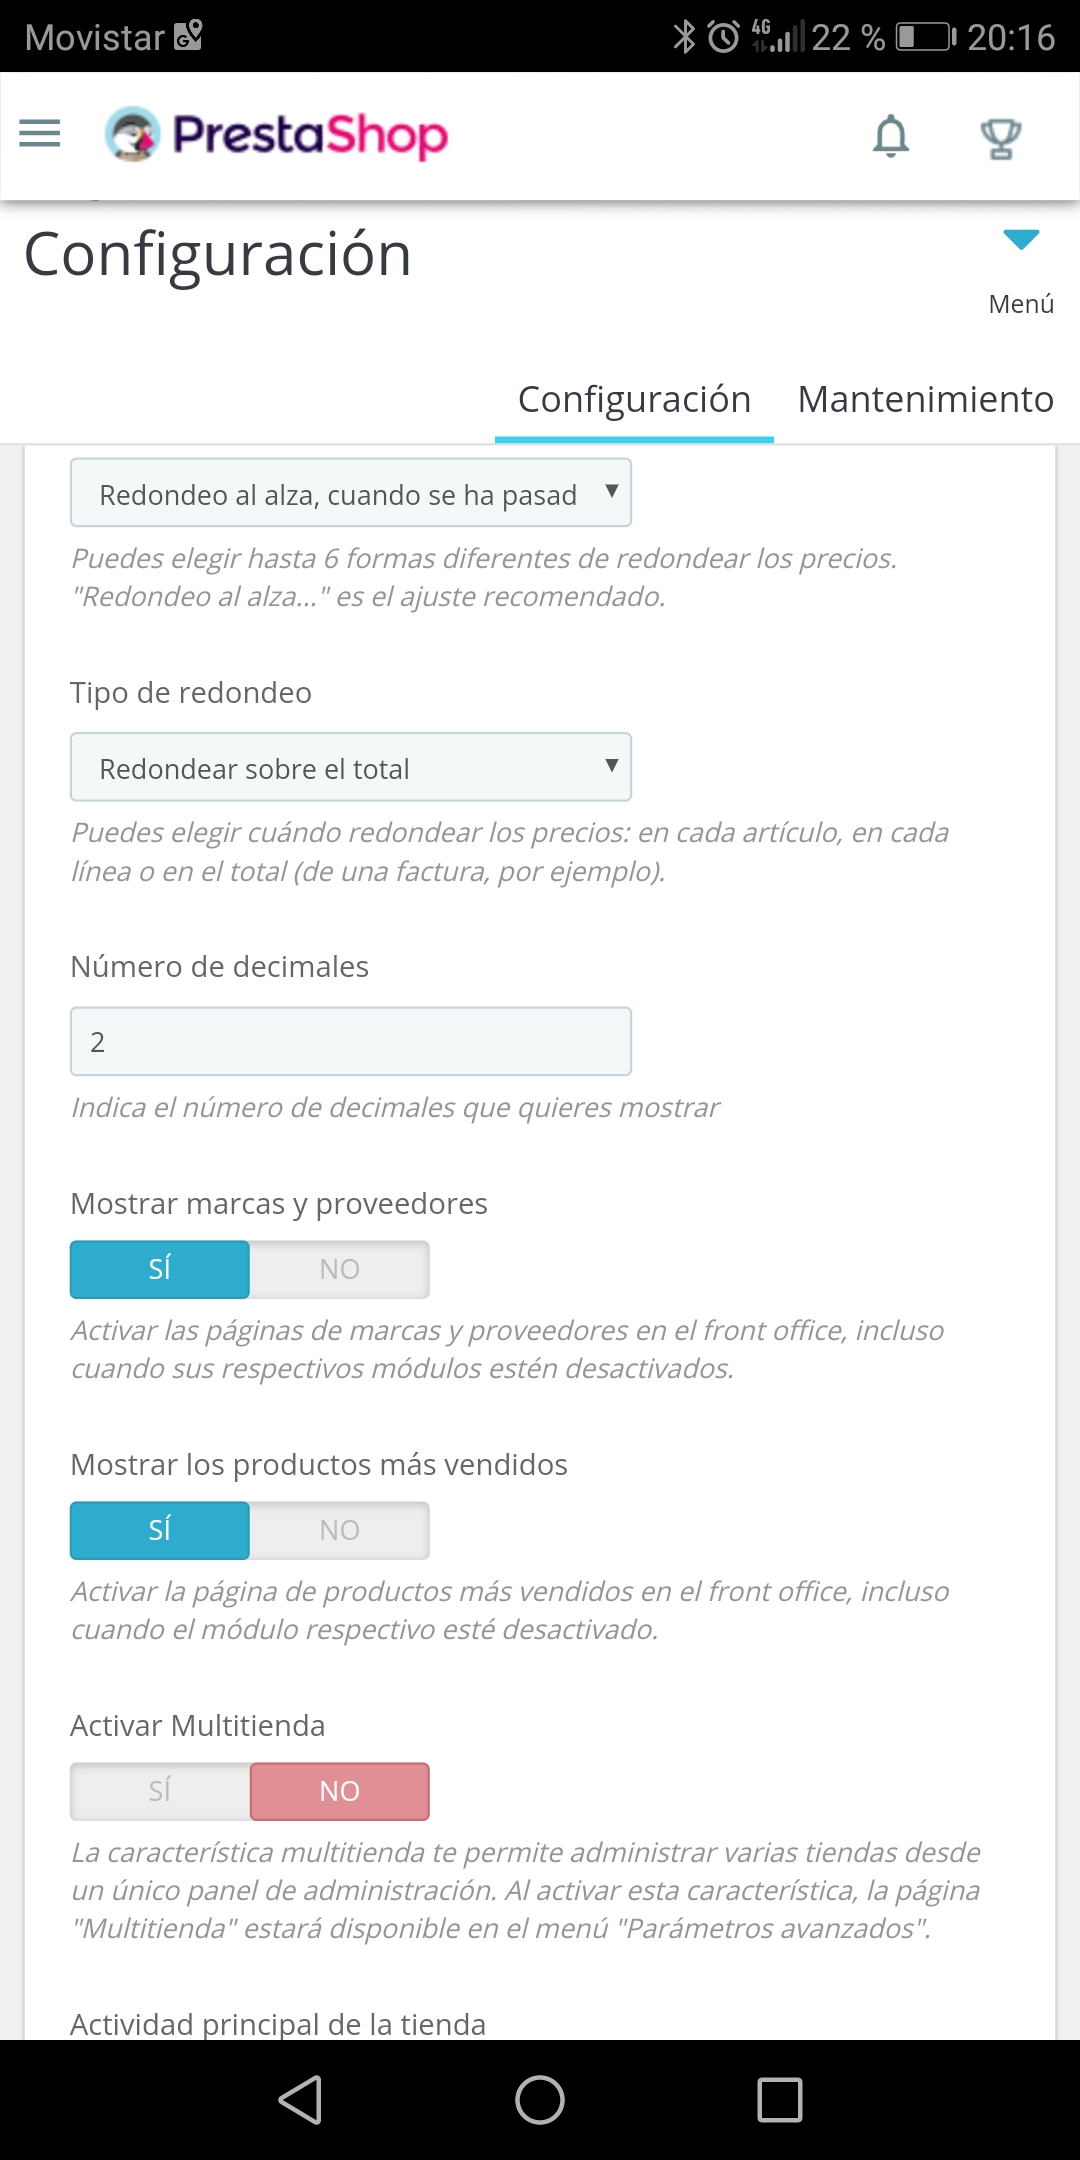Enable Activar Multitienda with SÍ

pyautogui.click(x=160, y=1791)
